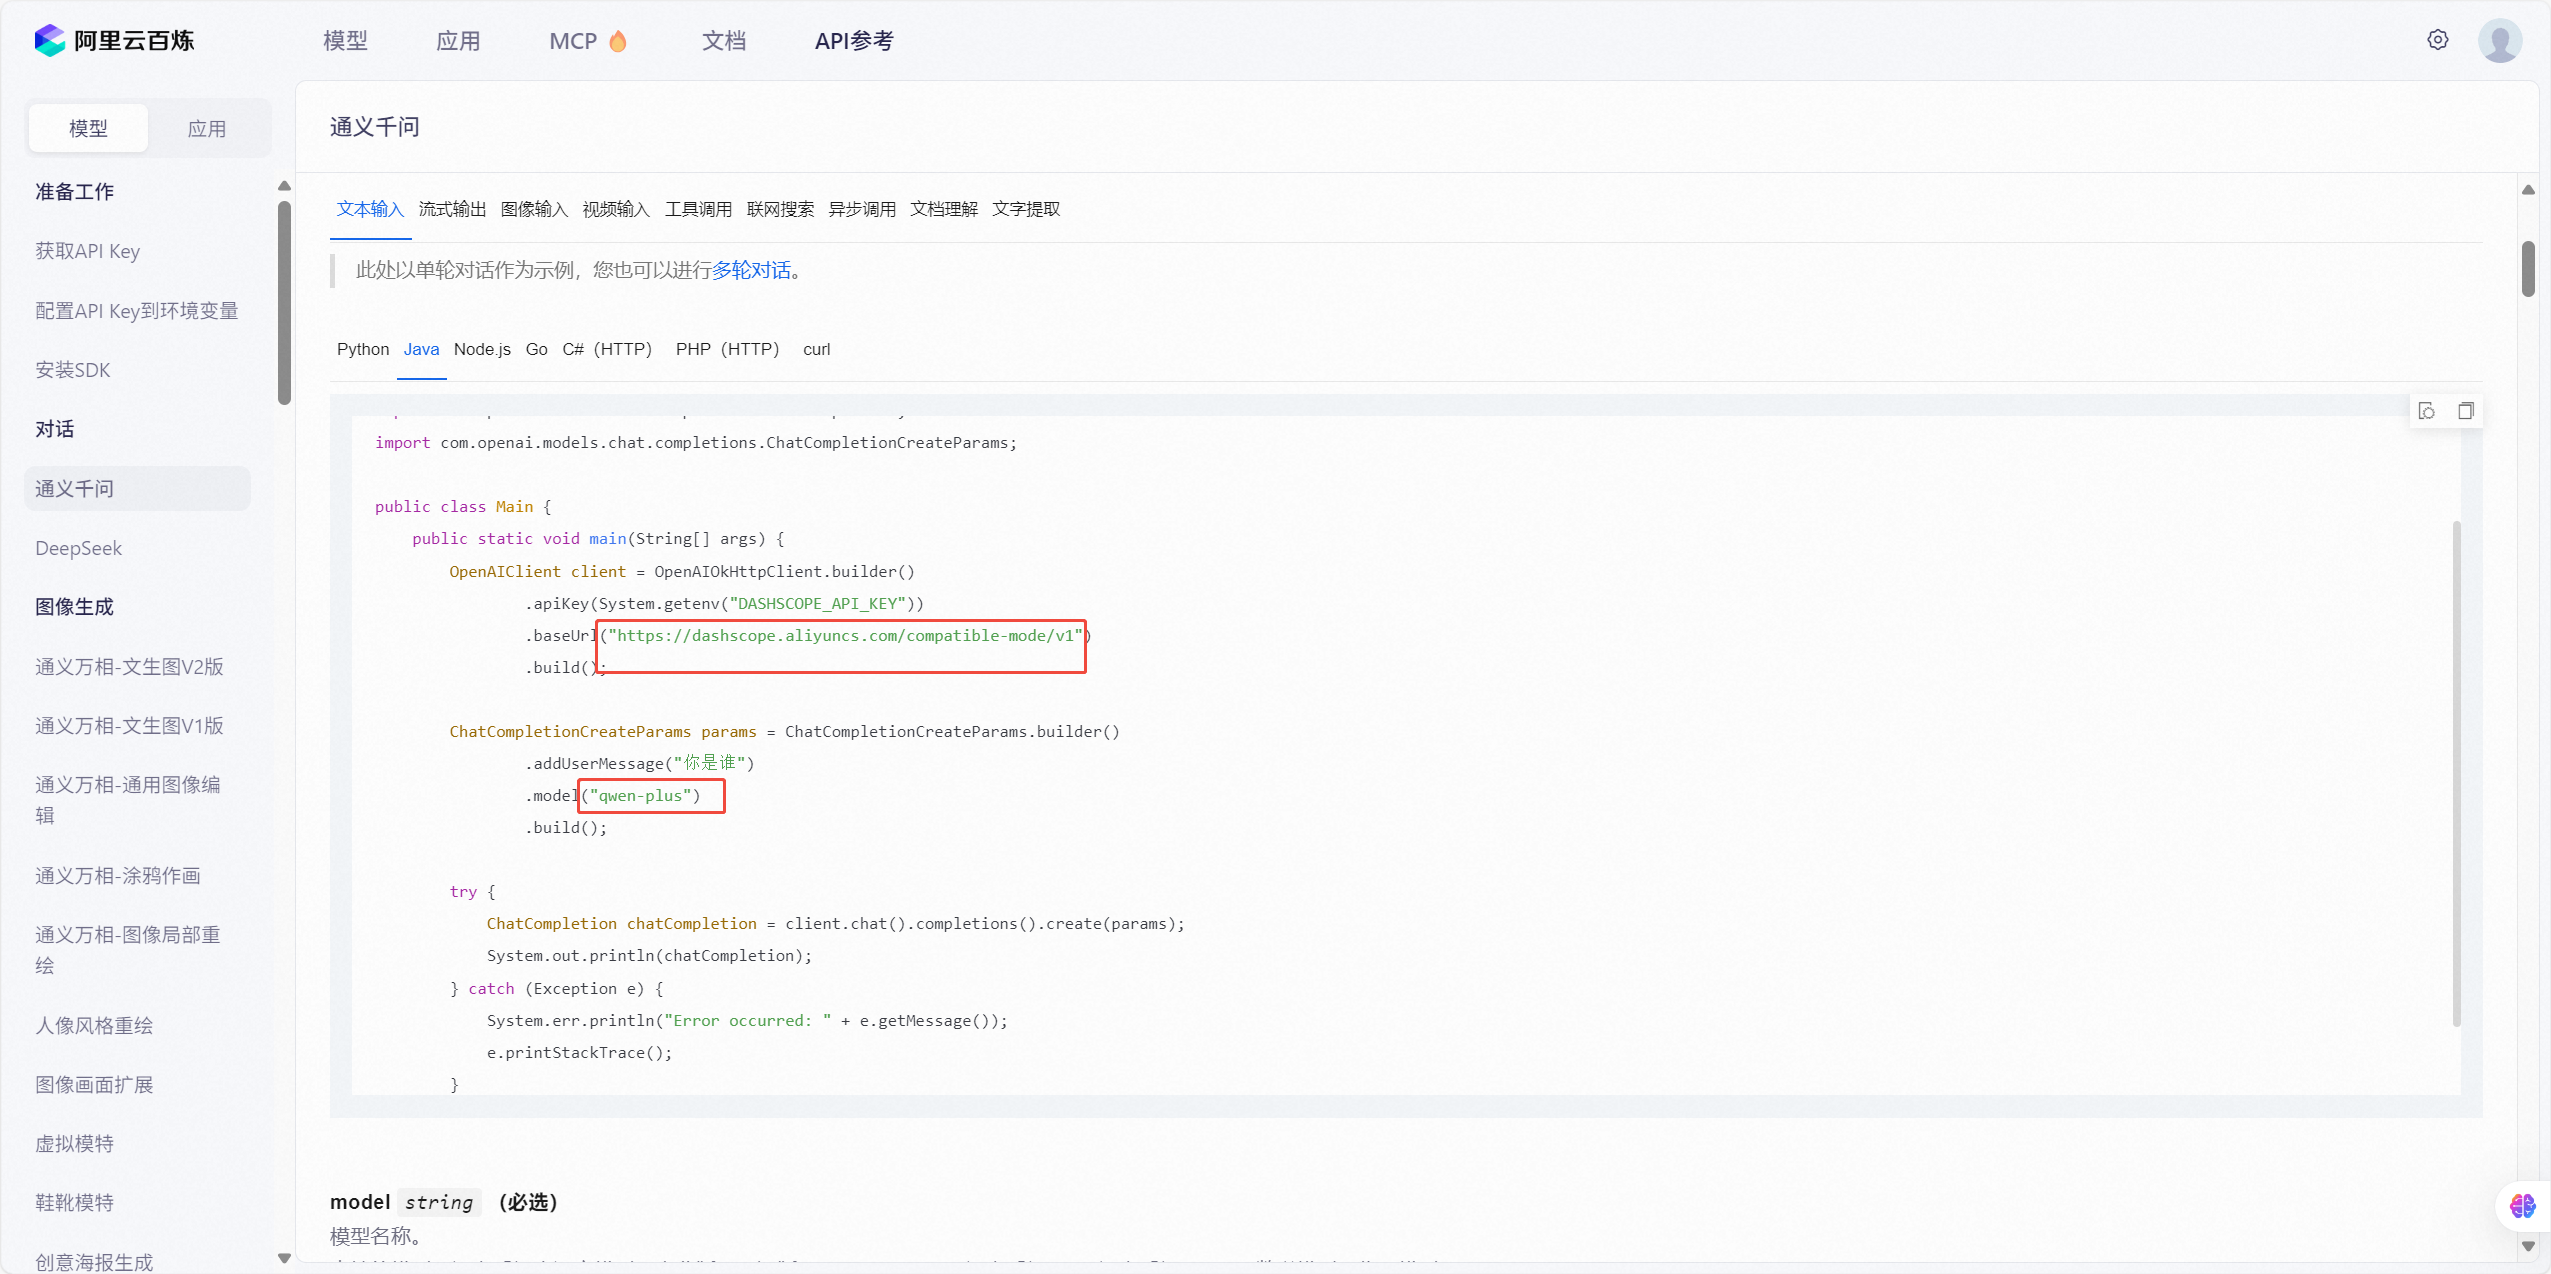Select the 工具调用 tab
Screen dimensions: 2551x1274
[x=698, y=209]
